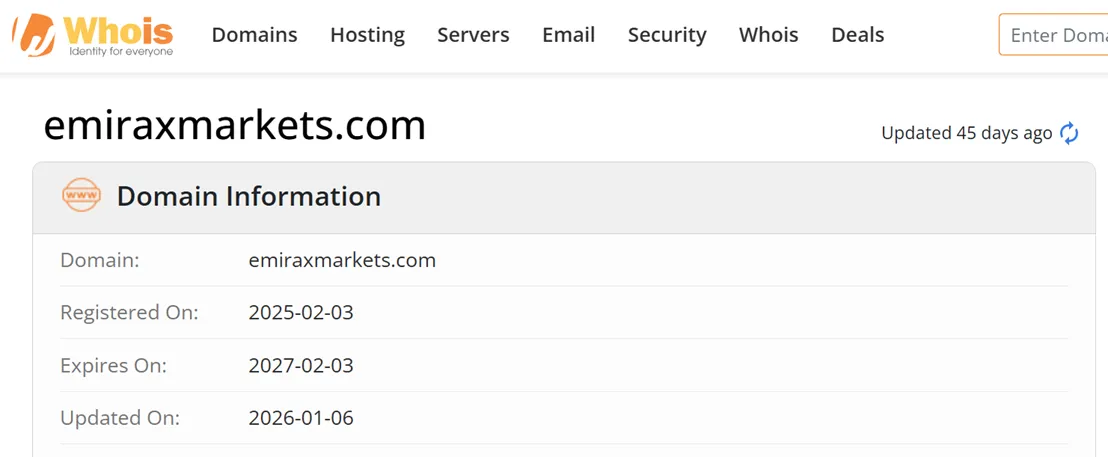Click the Registered On date 2025-02-03
The height and width of the screenshot is (457, 1108).
[301, 312]
